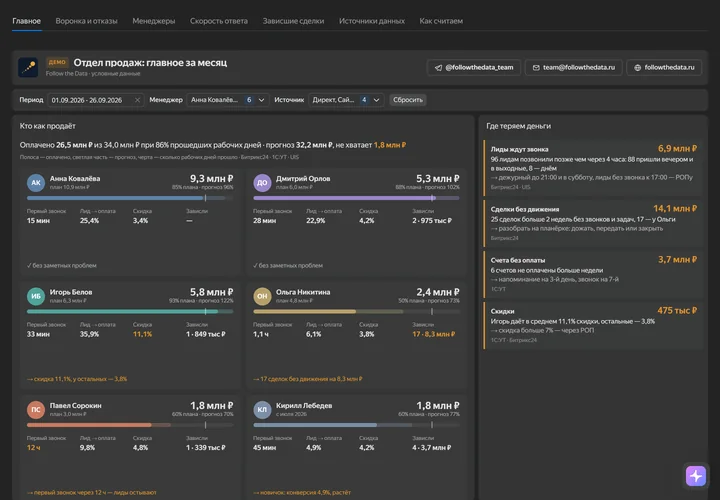The image size is (720, 500).
Task: Go to Скорость ответа tab
Action: coord(219,21)
